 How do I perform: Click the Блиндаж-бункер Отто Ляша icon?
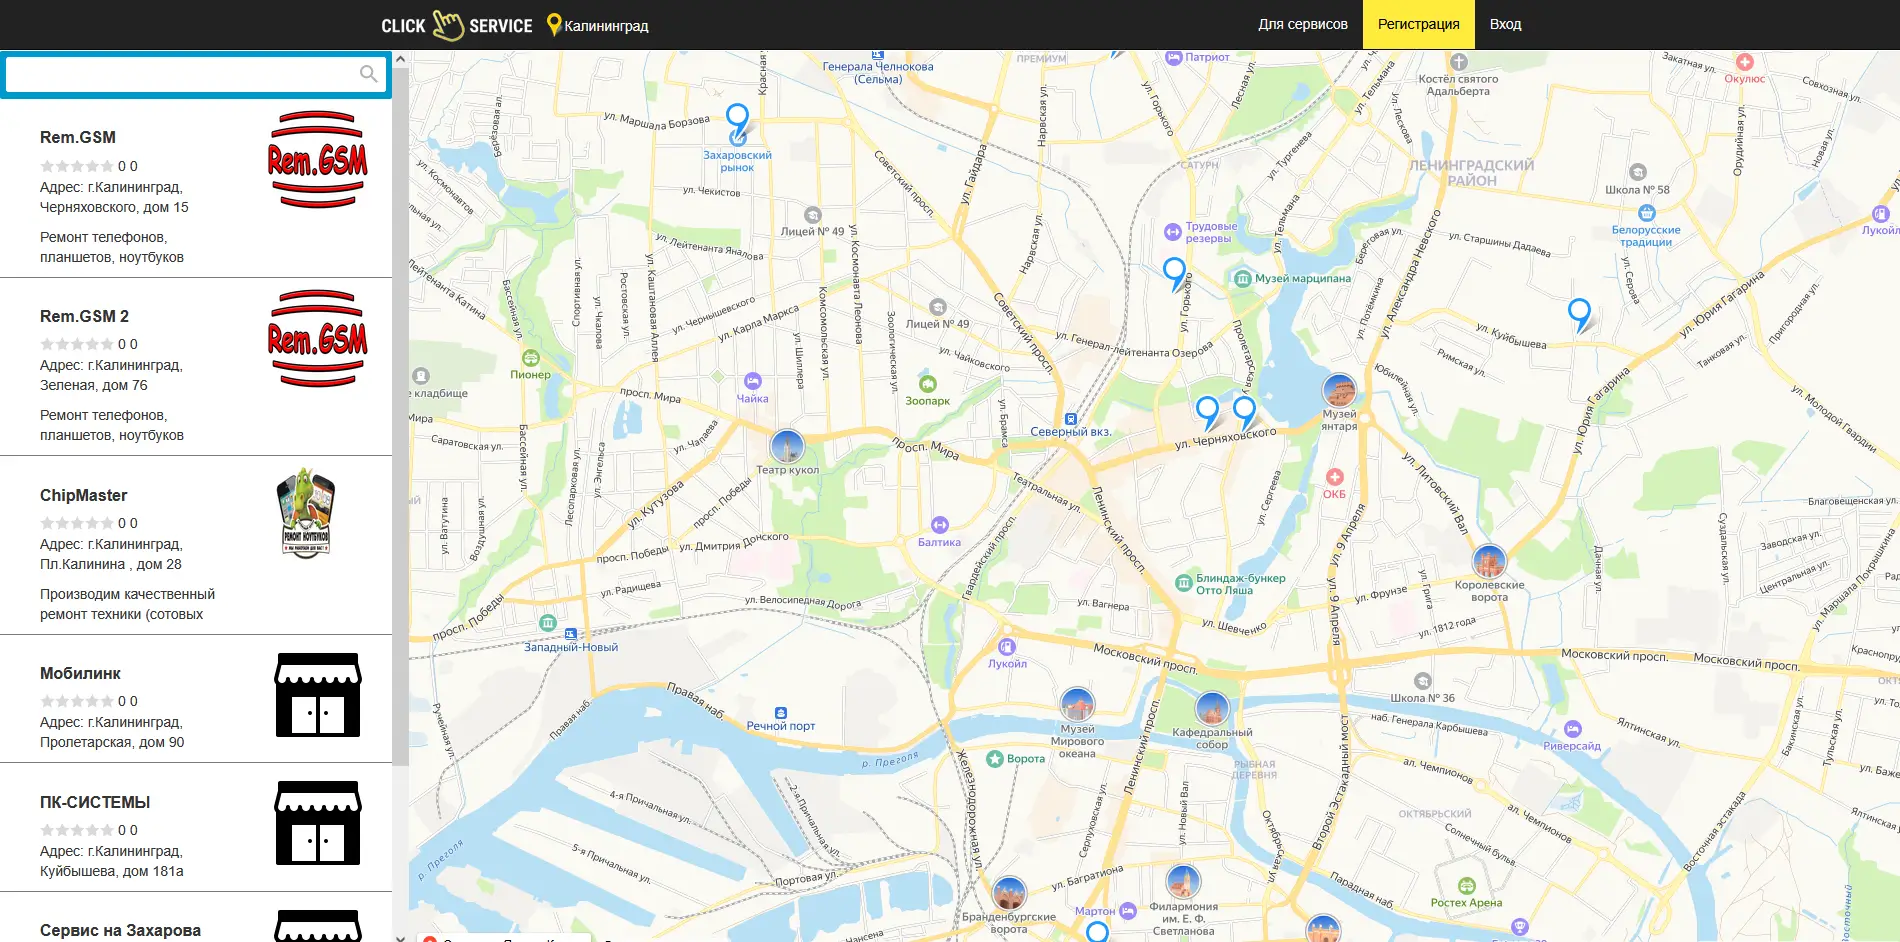1184,583
